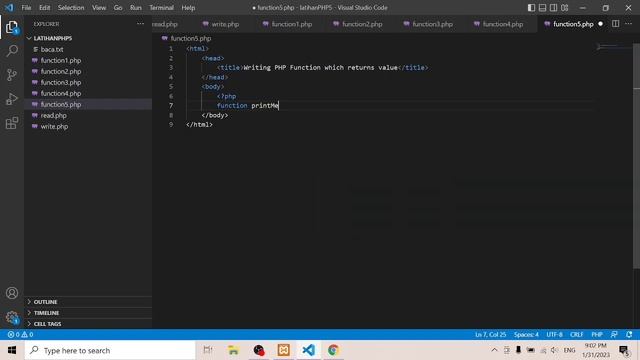
Task: Open the Source Control view
Action: pos(12,75)
